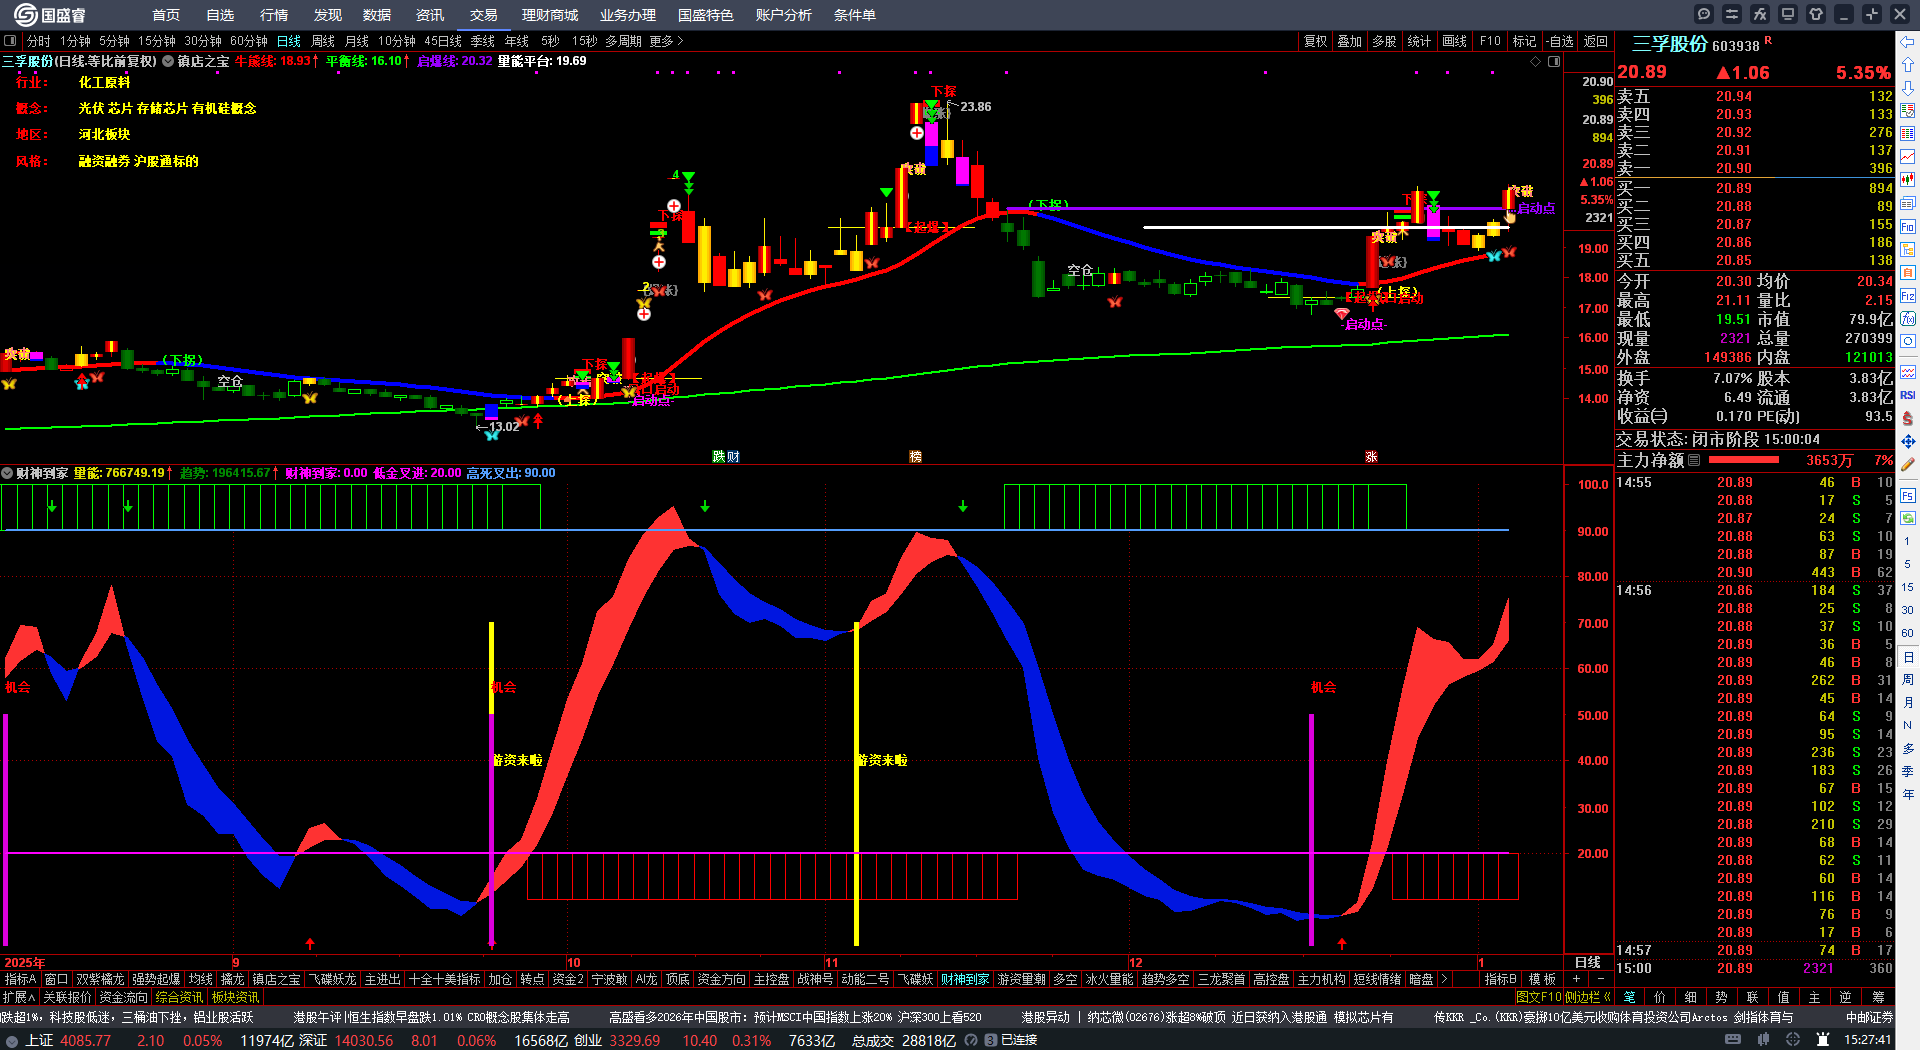Screen dimensions: 1920x1050
Task: Click the 三孚股份 stock name header
Action: click(1670, 45)
